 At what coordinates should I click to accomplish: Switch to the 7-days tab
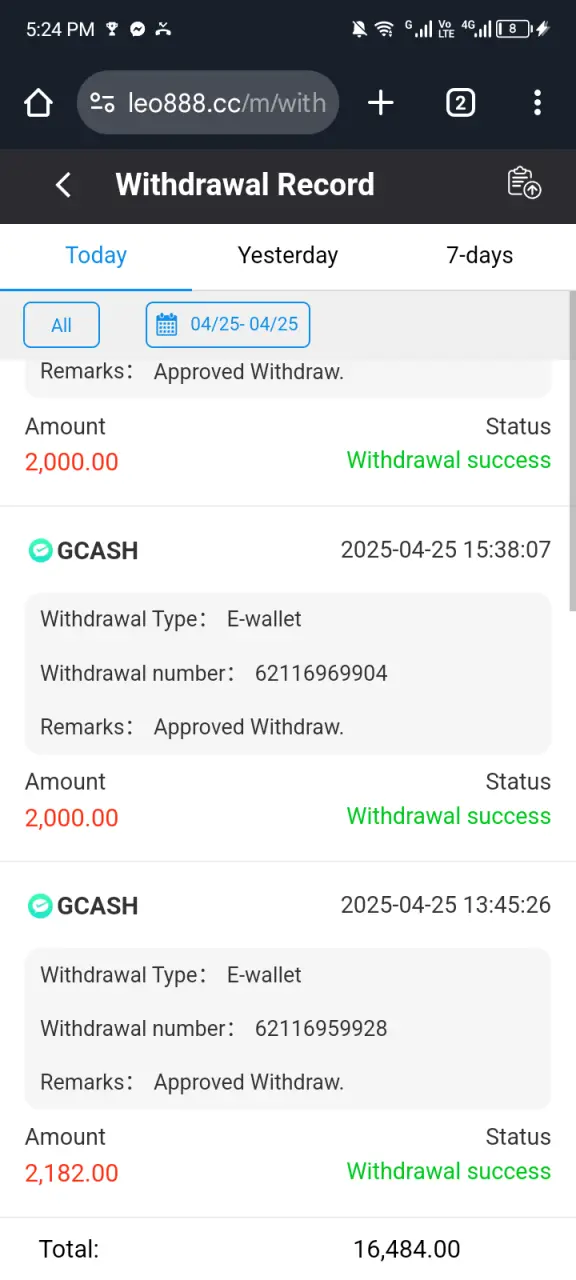click(480, 255)
